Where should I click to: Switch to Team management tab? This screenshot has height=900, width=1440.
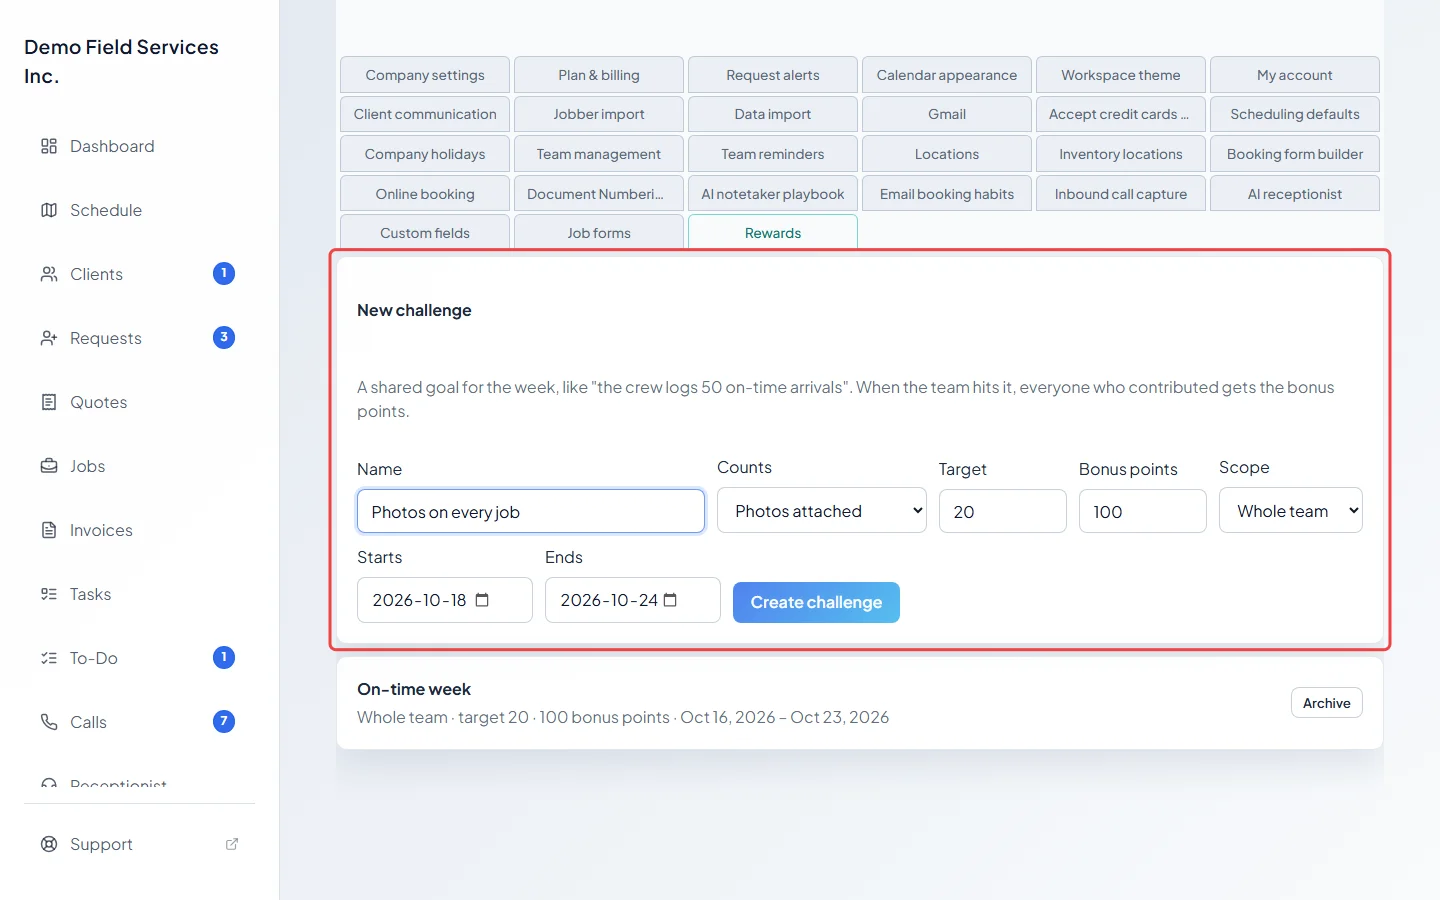pyautogui.click(x=599, y=154)
